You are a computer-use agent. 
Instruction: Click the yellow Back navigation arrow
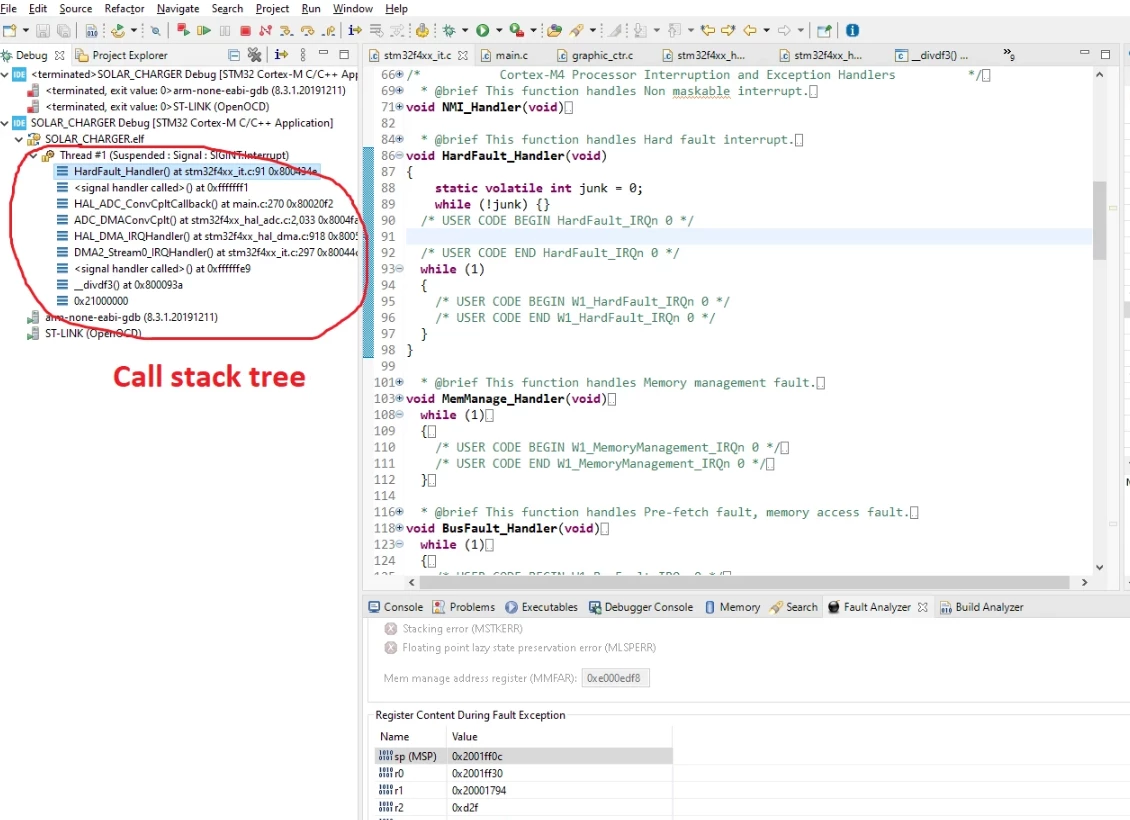tap(749, 30)
